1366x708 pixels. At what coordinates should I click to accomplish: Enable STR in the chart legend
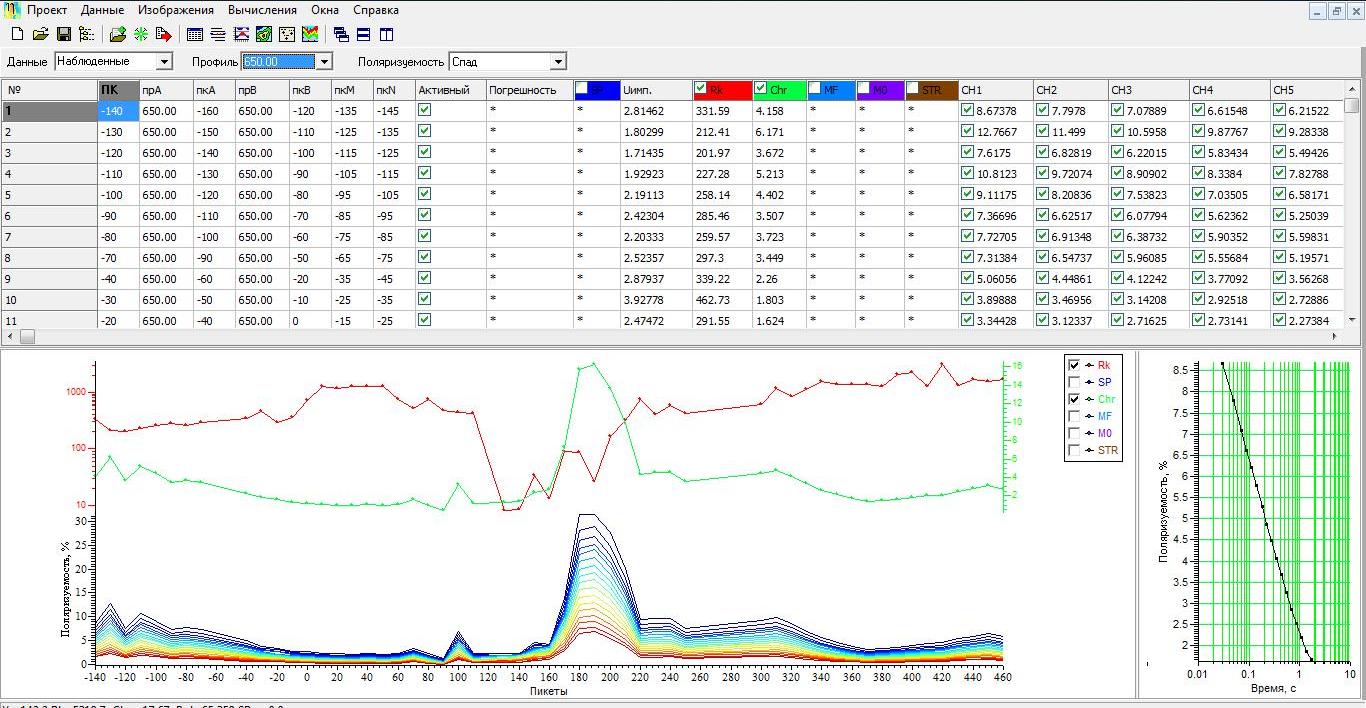click(x=1074, y=450)
